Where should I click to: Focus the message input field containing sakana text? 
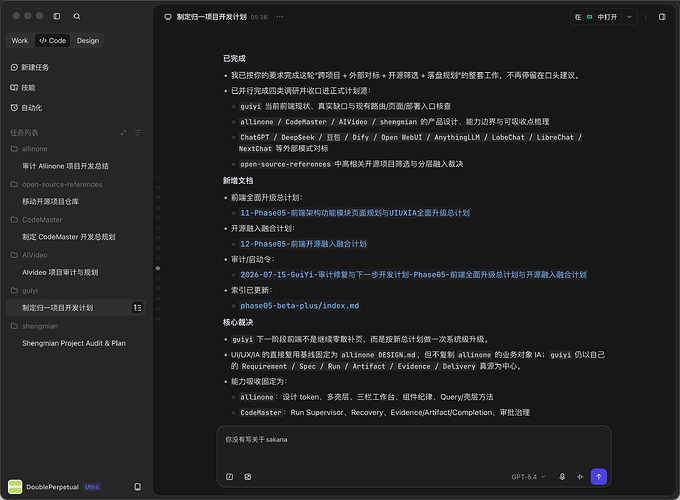(x=414, y=447)
